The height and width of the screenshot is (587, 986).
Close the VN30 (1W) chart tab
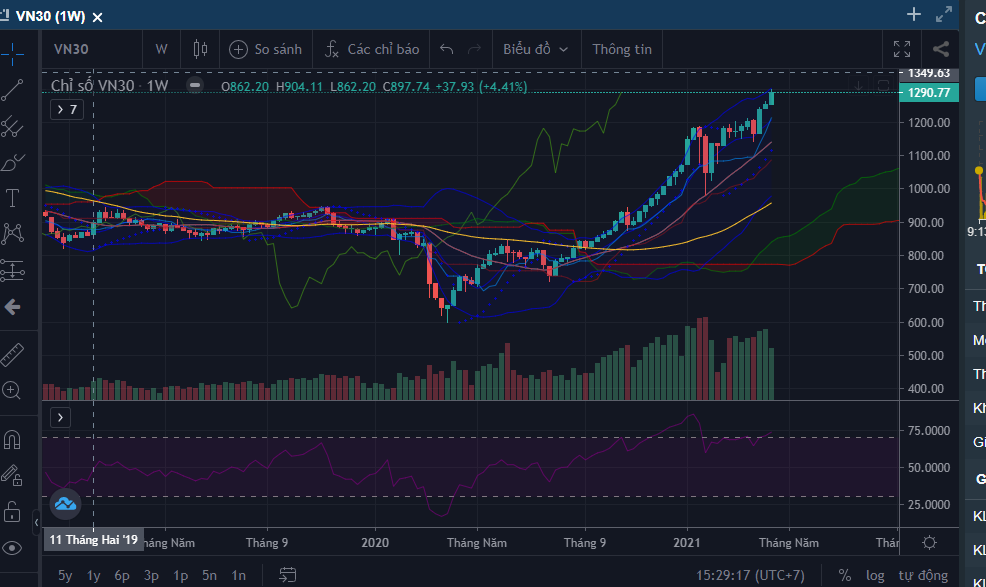pyautogui.click(x=98, y=17)
